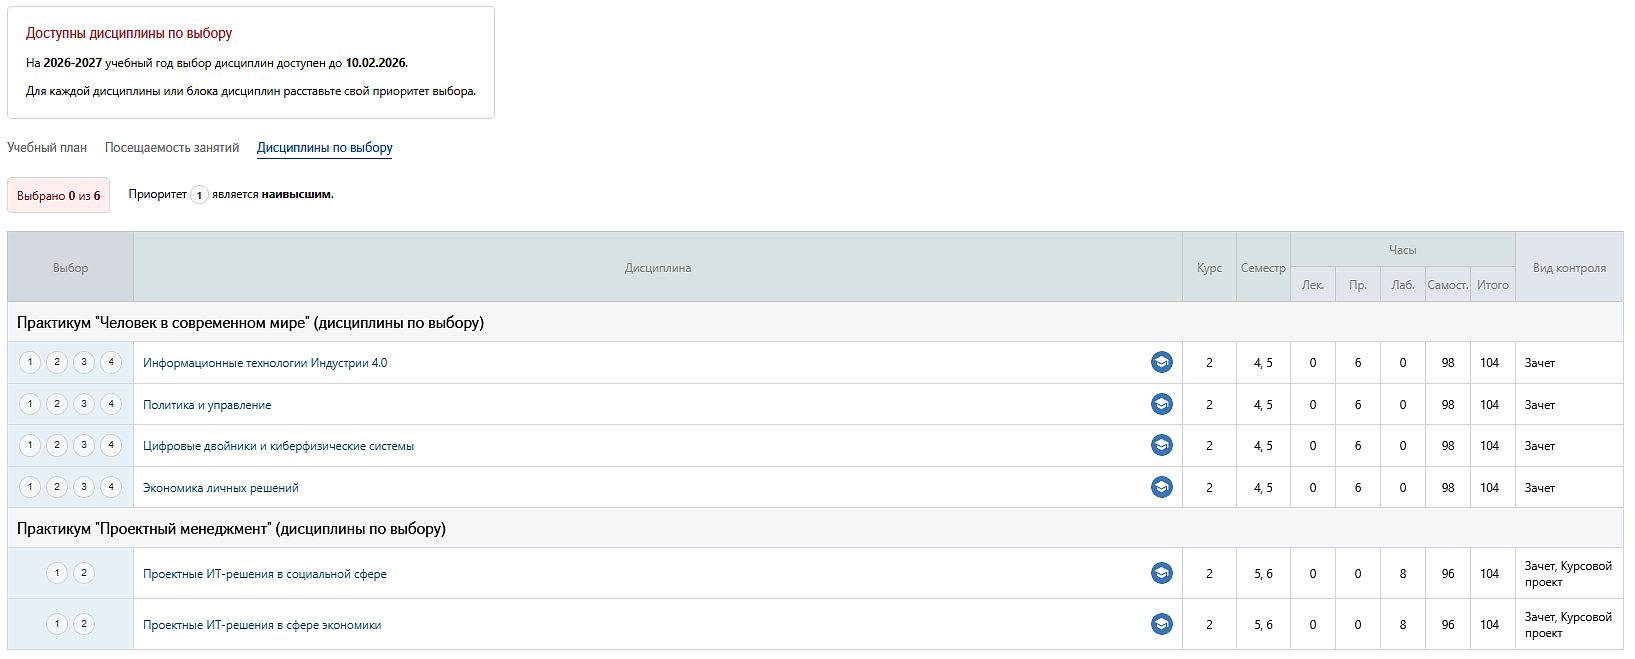This screenshot has height=659, width=1635.
Task: Click the Дисциплина column header
Action: pyautogui.click(x=657, y=268)
